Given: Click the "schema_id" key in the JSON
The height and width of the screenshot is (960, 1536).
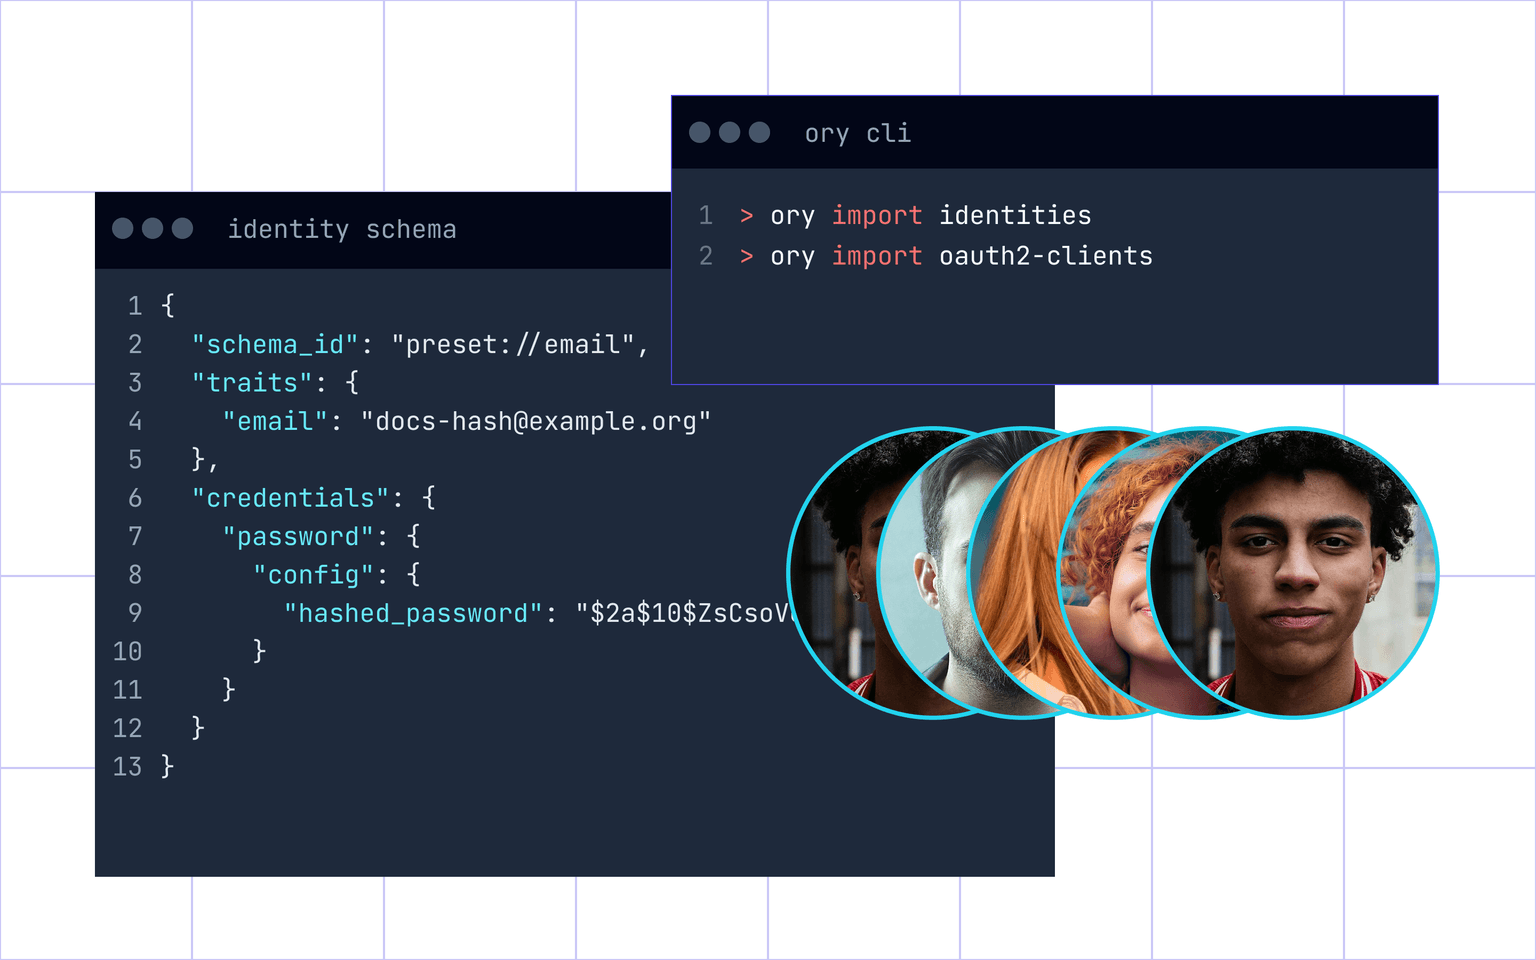Looking at the screenshot, I should coord(275,345).
